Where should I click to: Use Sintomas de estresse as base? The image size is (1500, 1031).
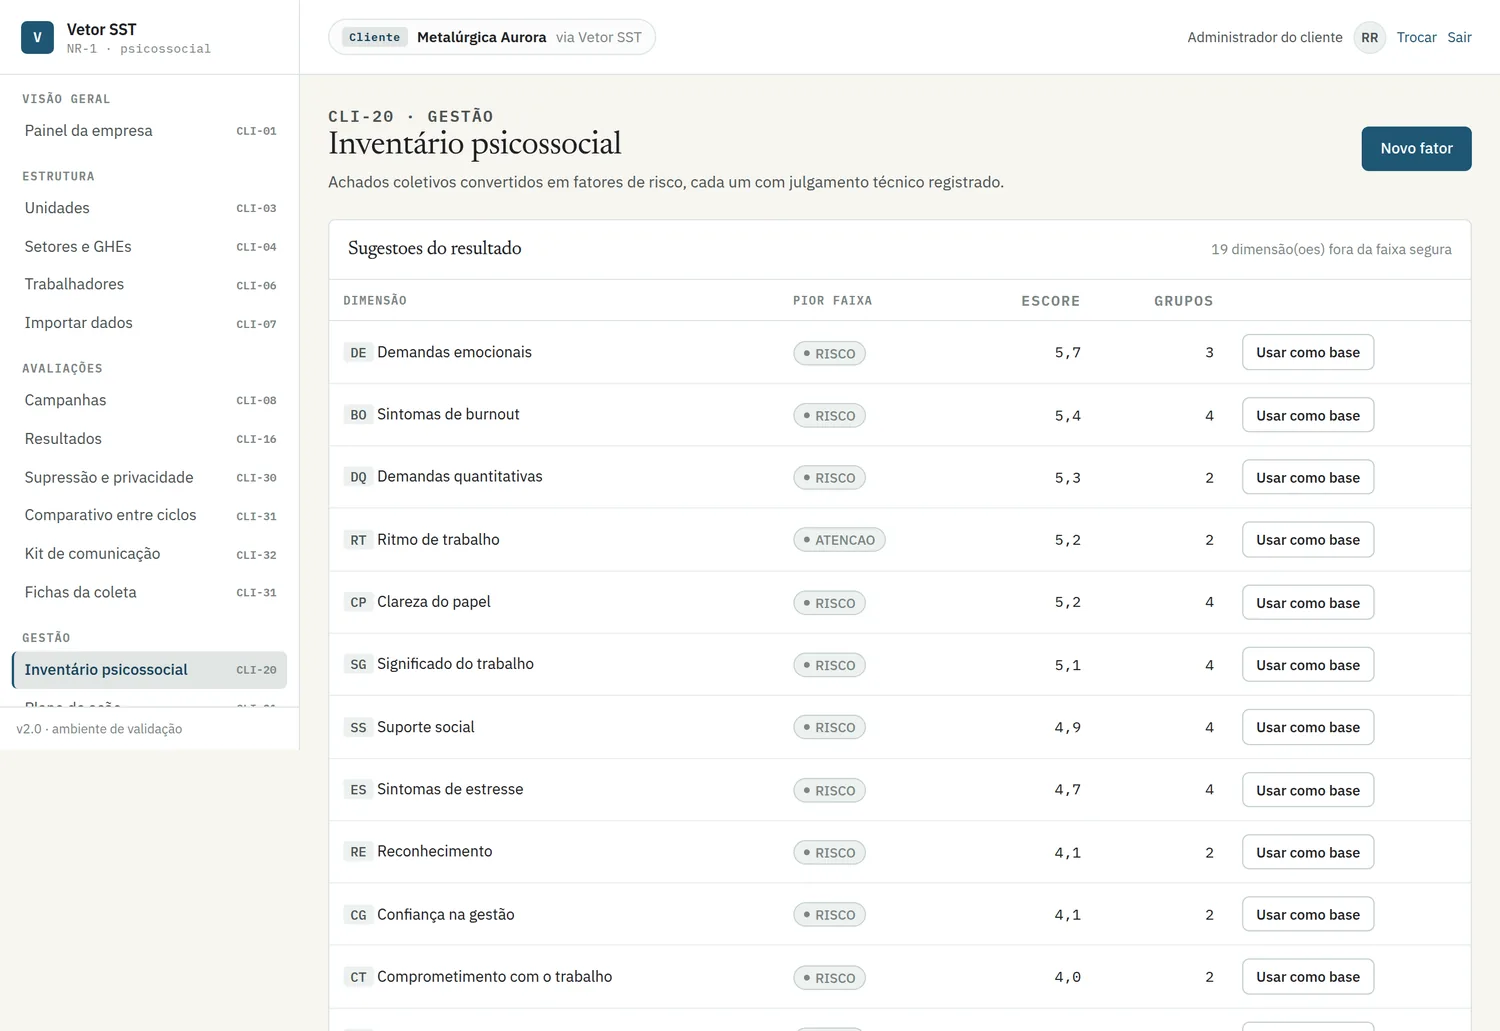pyautogui.click(x=1308, y=790)
